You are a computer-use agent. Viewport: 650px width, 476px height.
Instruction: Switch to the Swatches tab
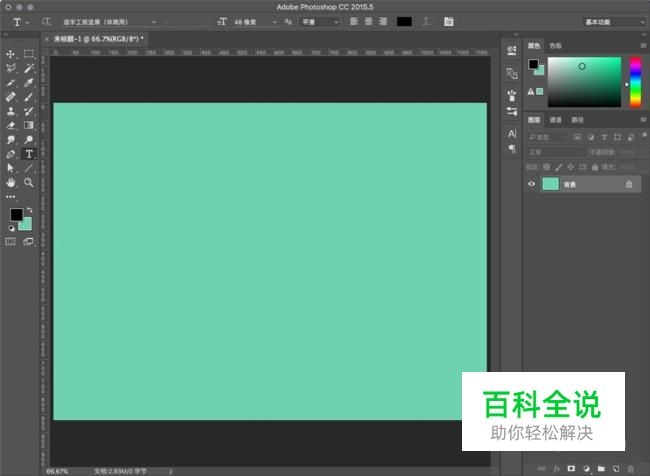pos(556,45)
